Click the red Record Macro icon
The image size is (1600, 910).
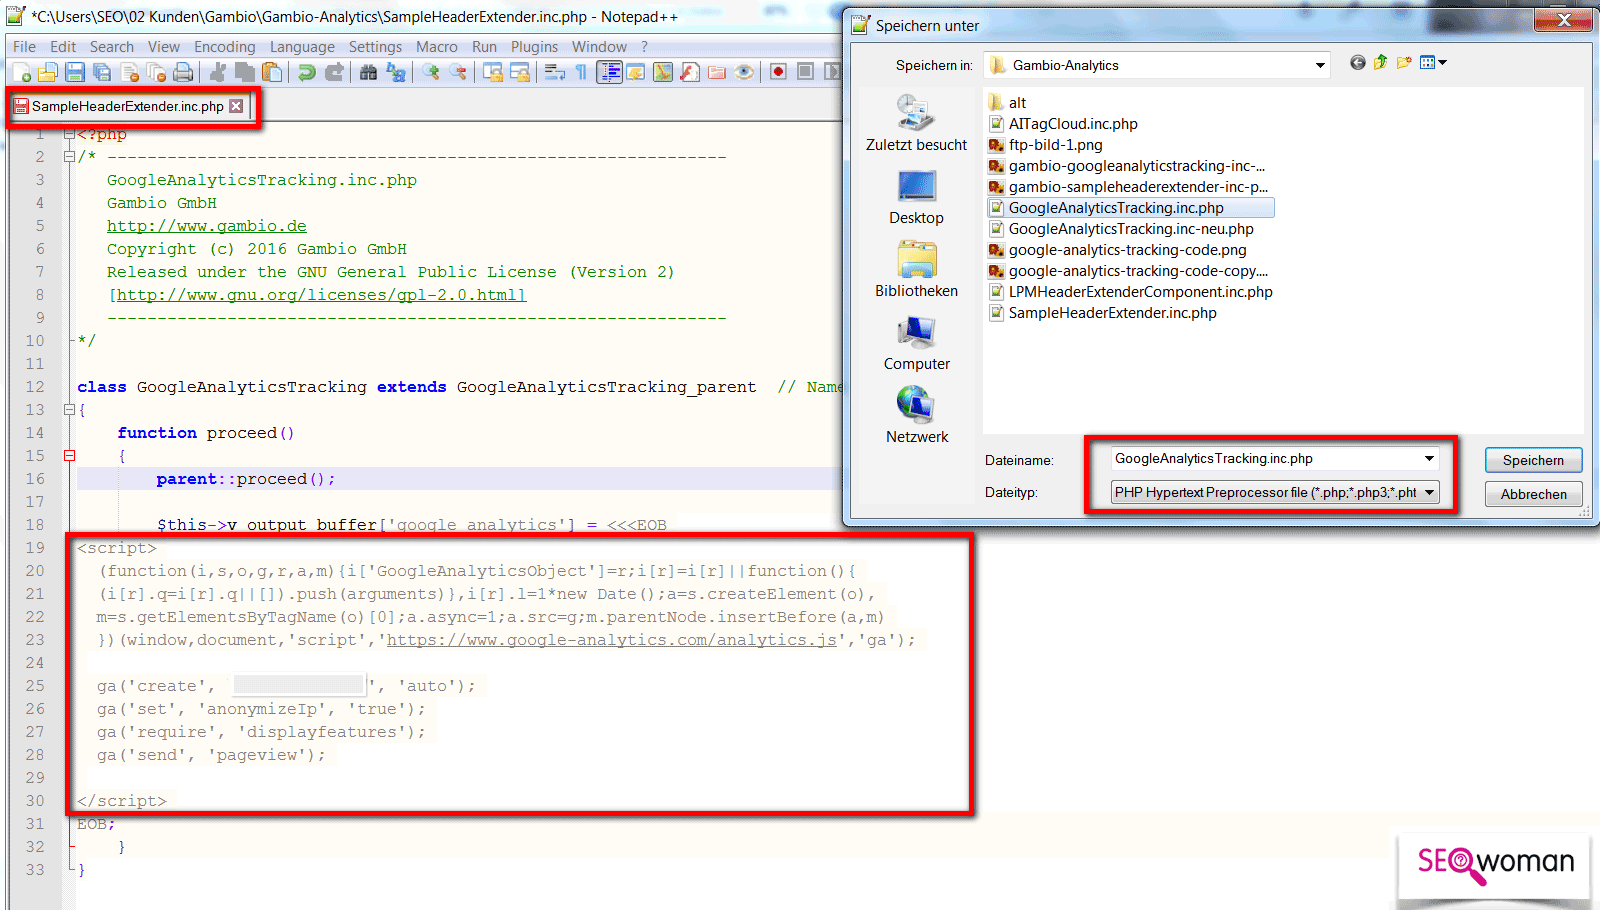point(778,72)
